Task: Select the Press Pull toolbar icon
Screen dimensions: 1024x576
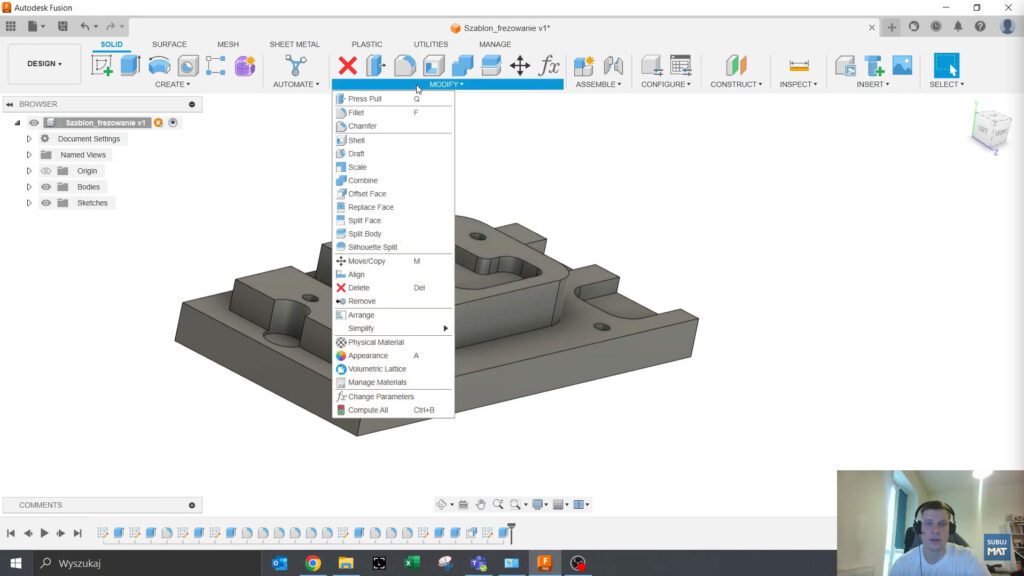Action: (377, 67)
